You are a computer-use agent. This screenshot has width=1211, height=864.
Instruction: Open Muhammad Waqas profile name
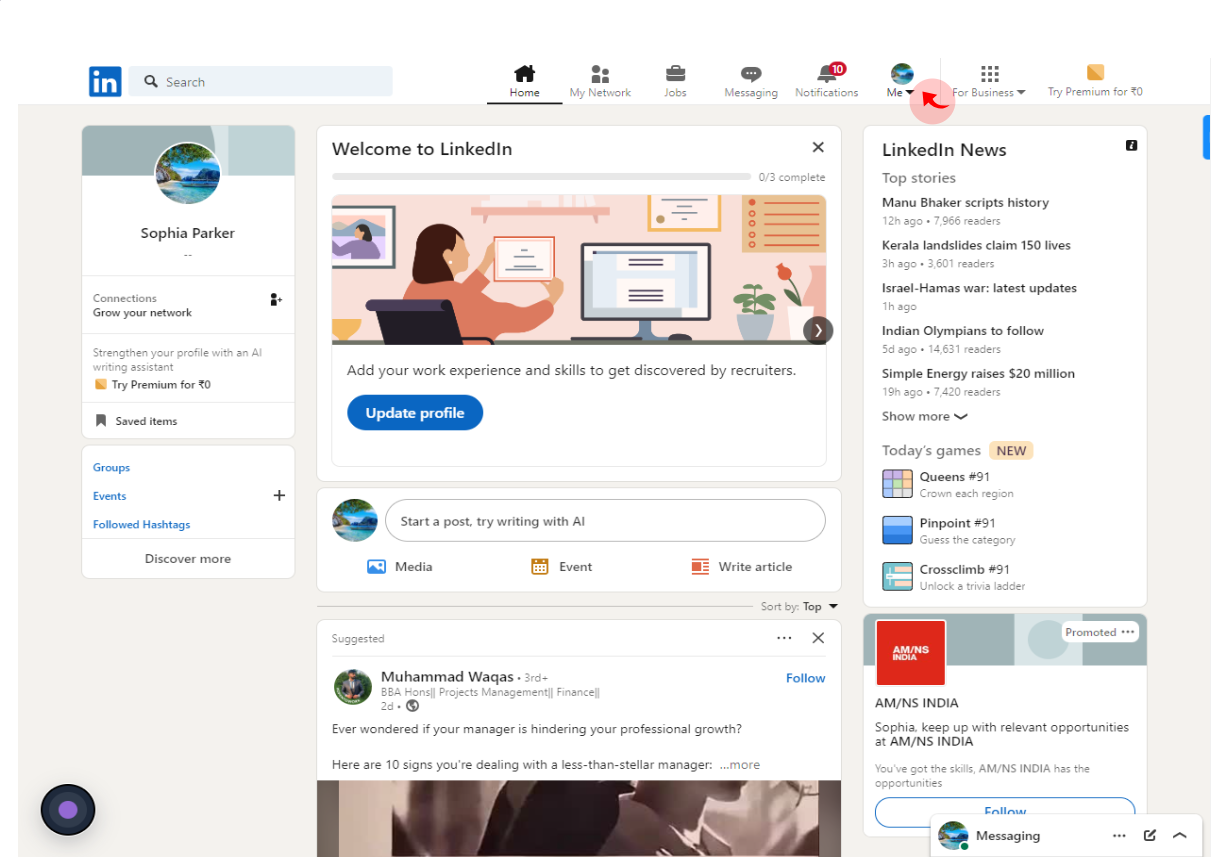pyautogui.click(x=447, y=677)
